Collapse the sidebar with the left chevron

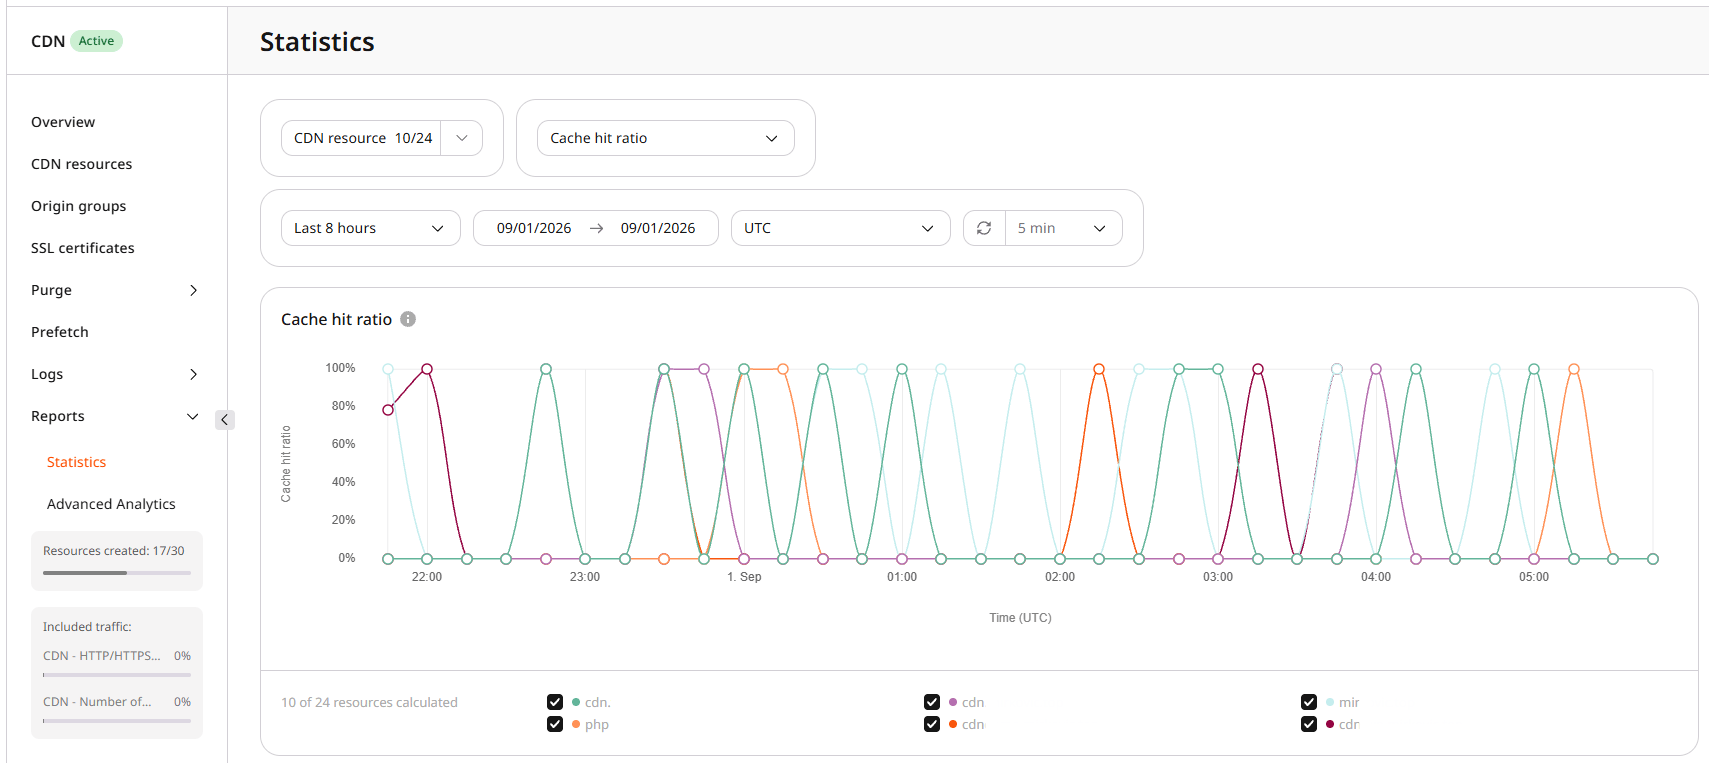[x=224, y=420]
